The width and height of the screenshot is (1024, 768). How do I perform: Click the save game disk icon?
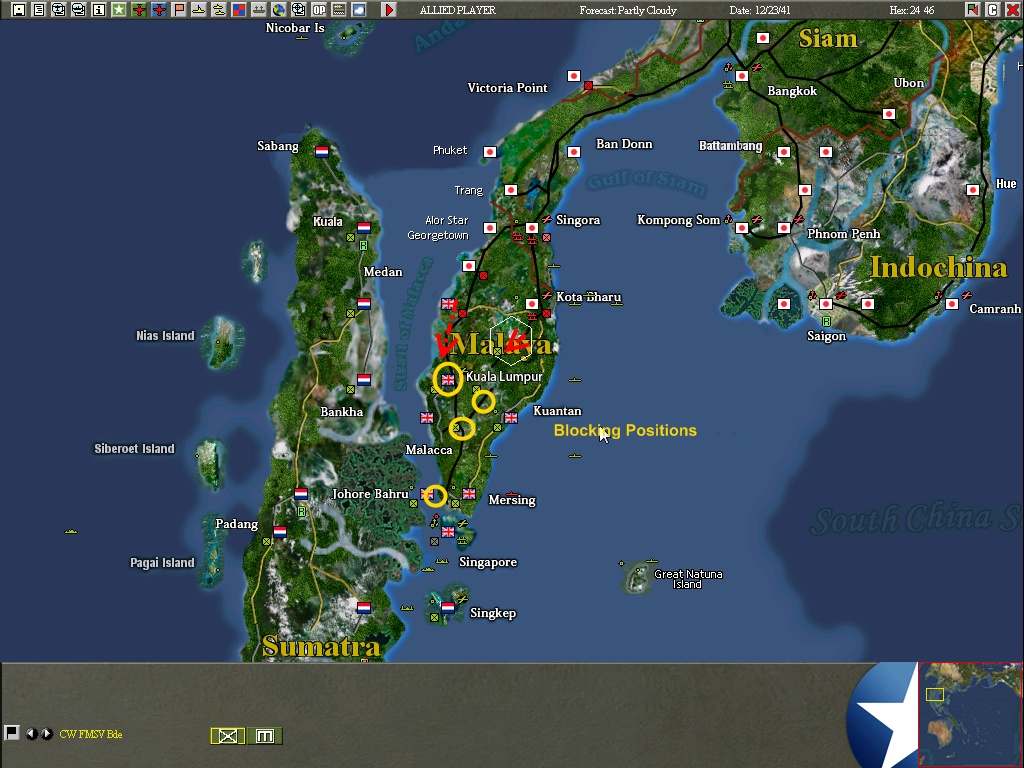coord(18,9)
